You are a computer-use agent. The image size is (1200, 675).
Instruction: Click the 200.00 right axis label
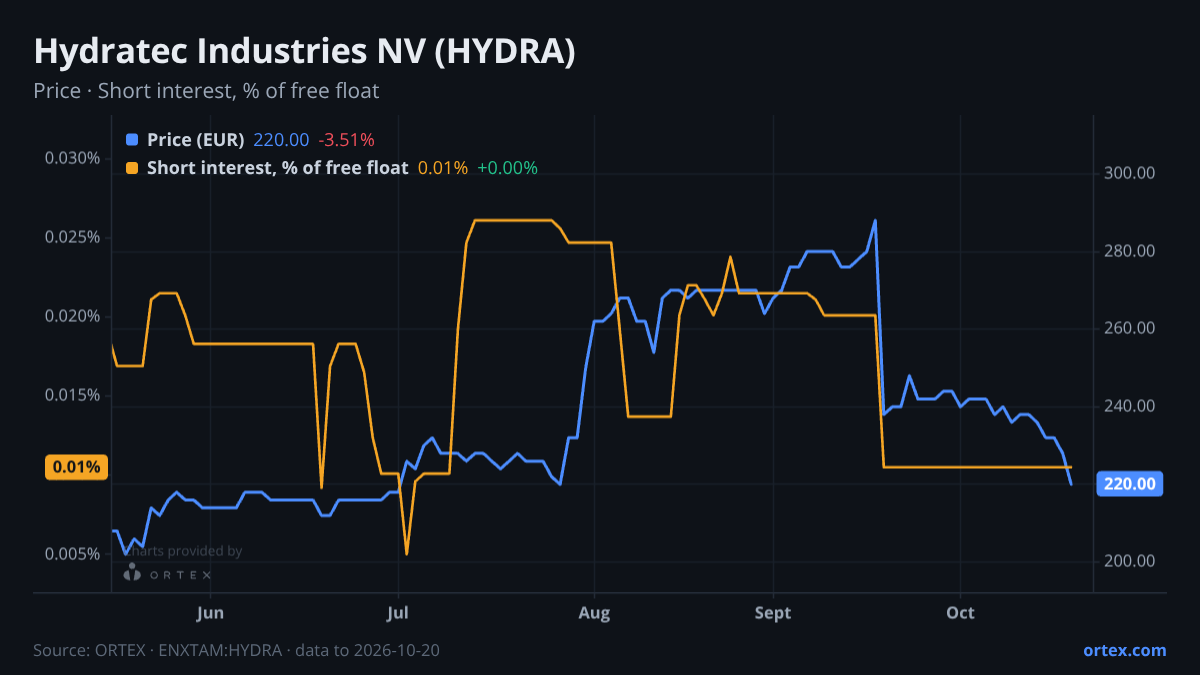(x=1130, y=561)
